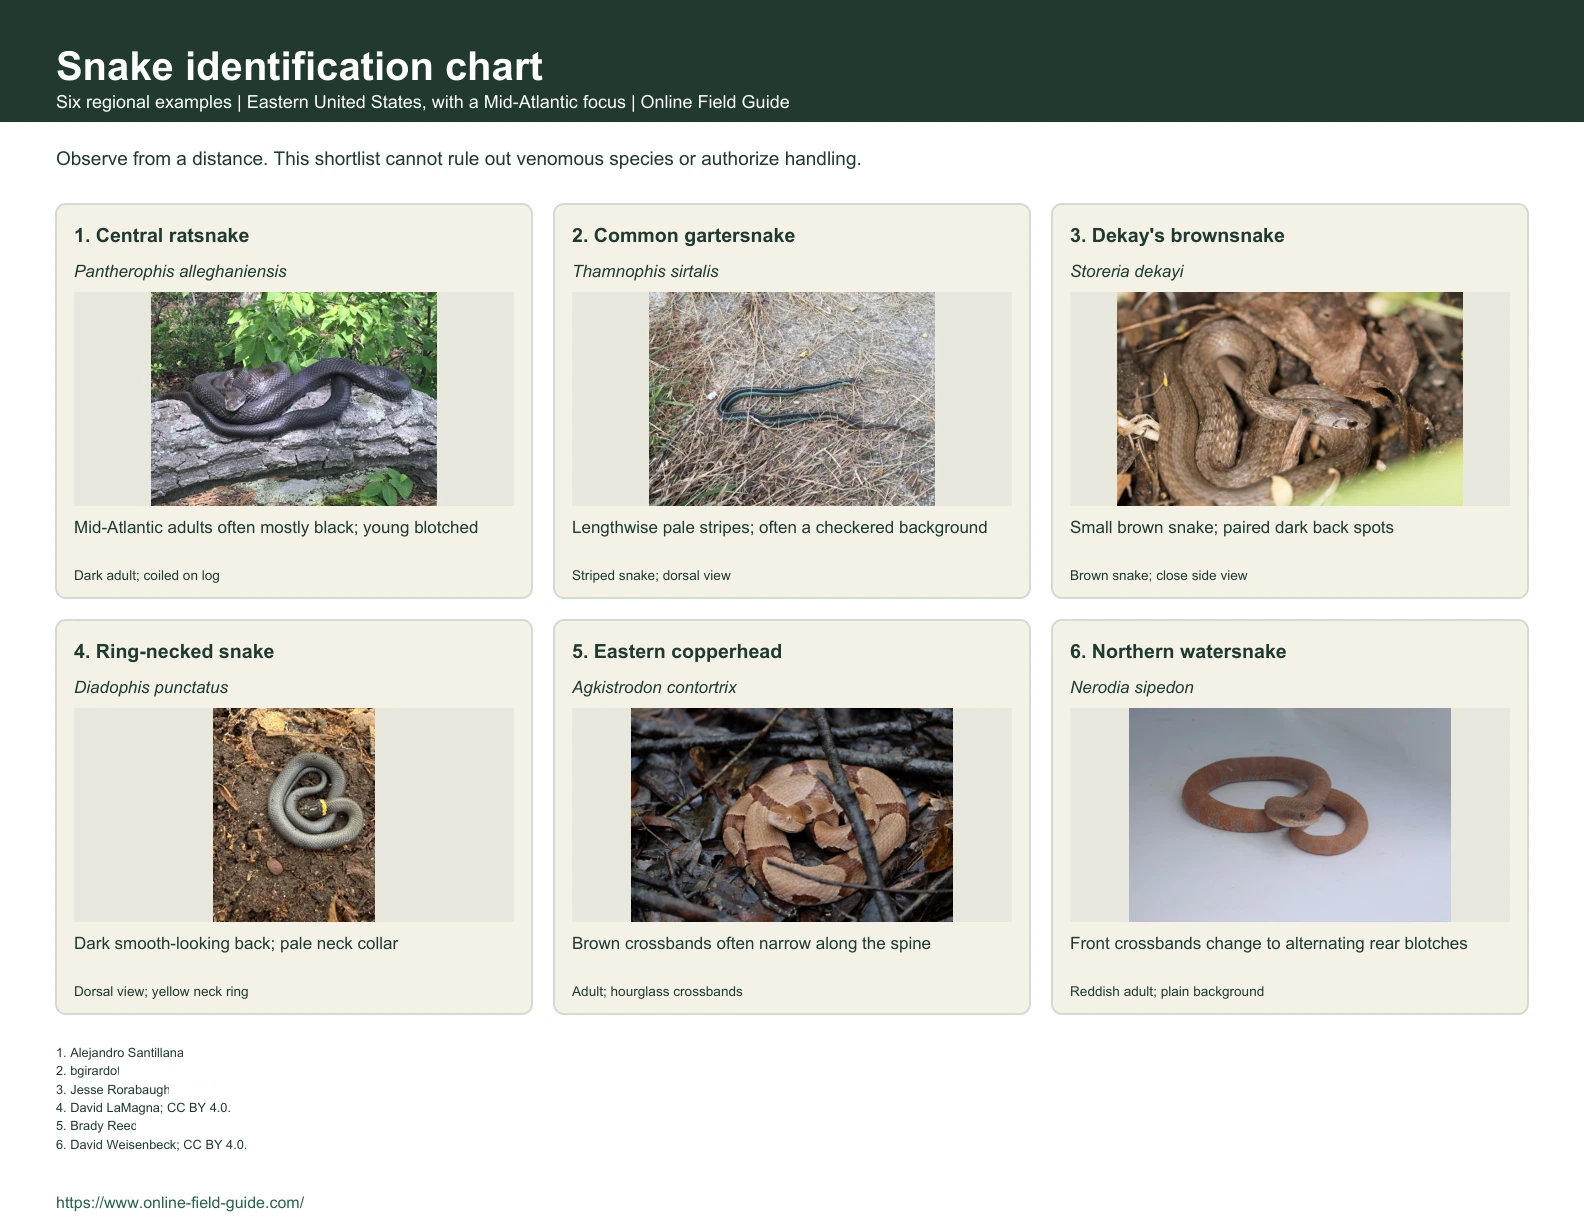Select the heading '3. Dekay's brownsnake'

pos(1177,235)
